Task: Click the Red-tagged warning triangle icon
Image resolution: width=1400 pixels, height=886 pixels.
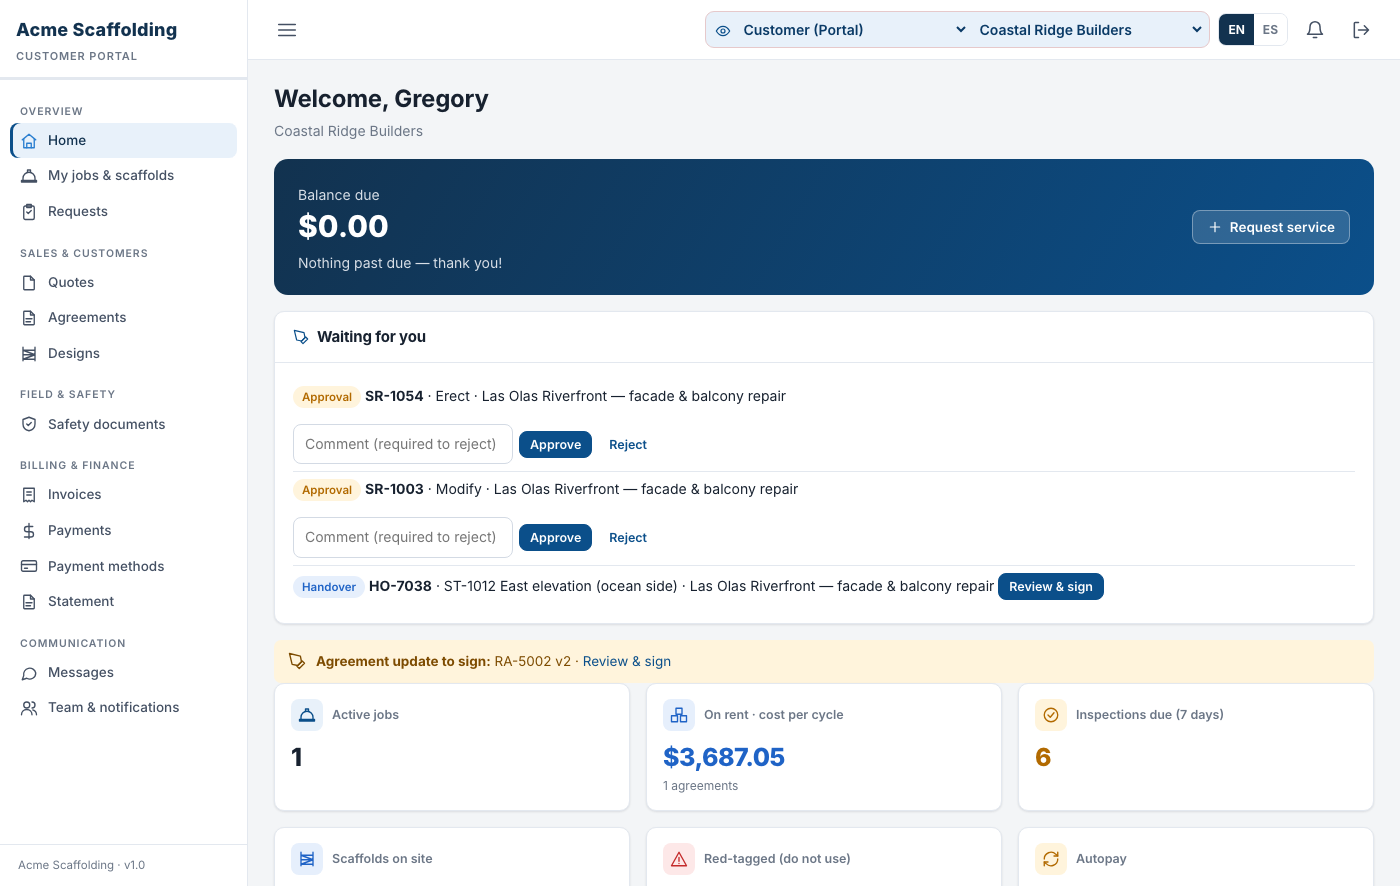Action: coord(679,859)
